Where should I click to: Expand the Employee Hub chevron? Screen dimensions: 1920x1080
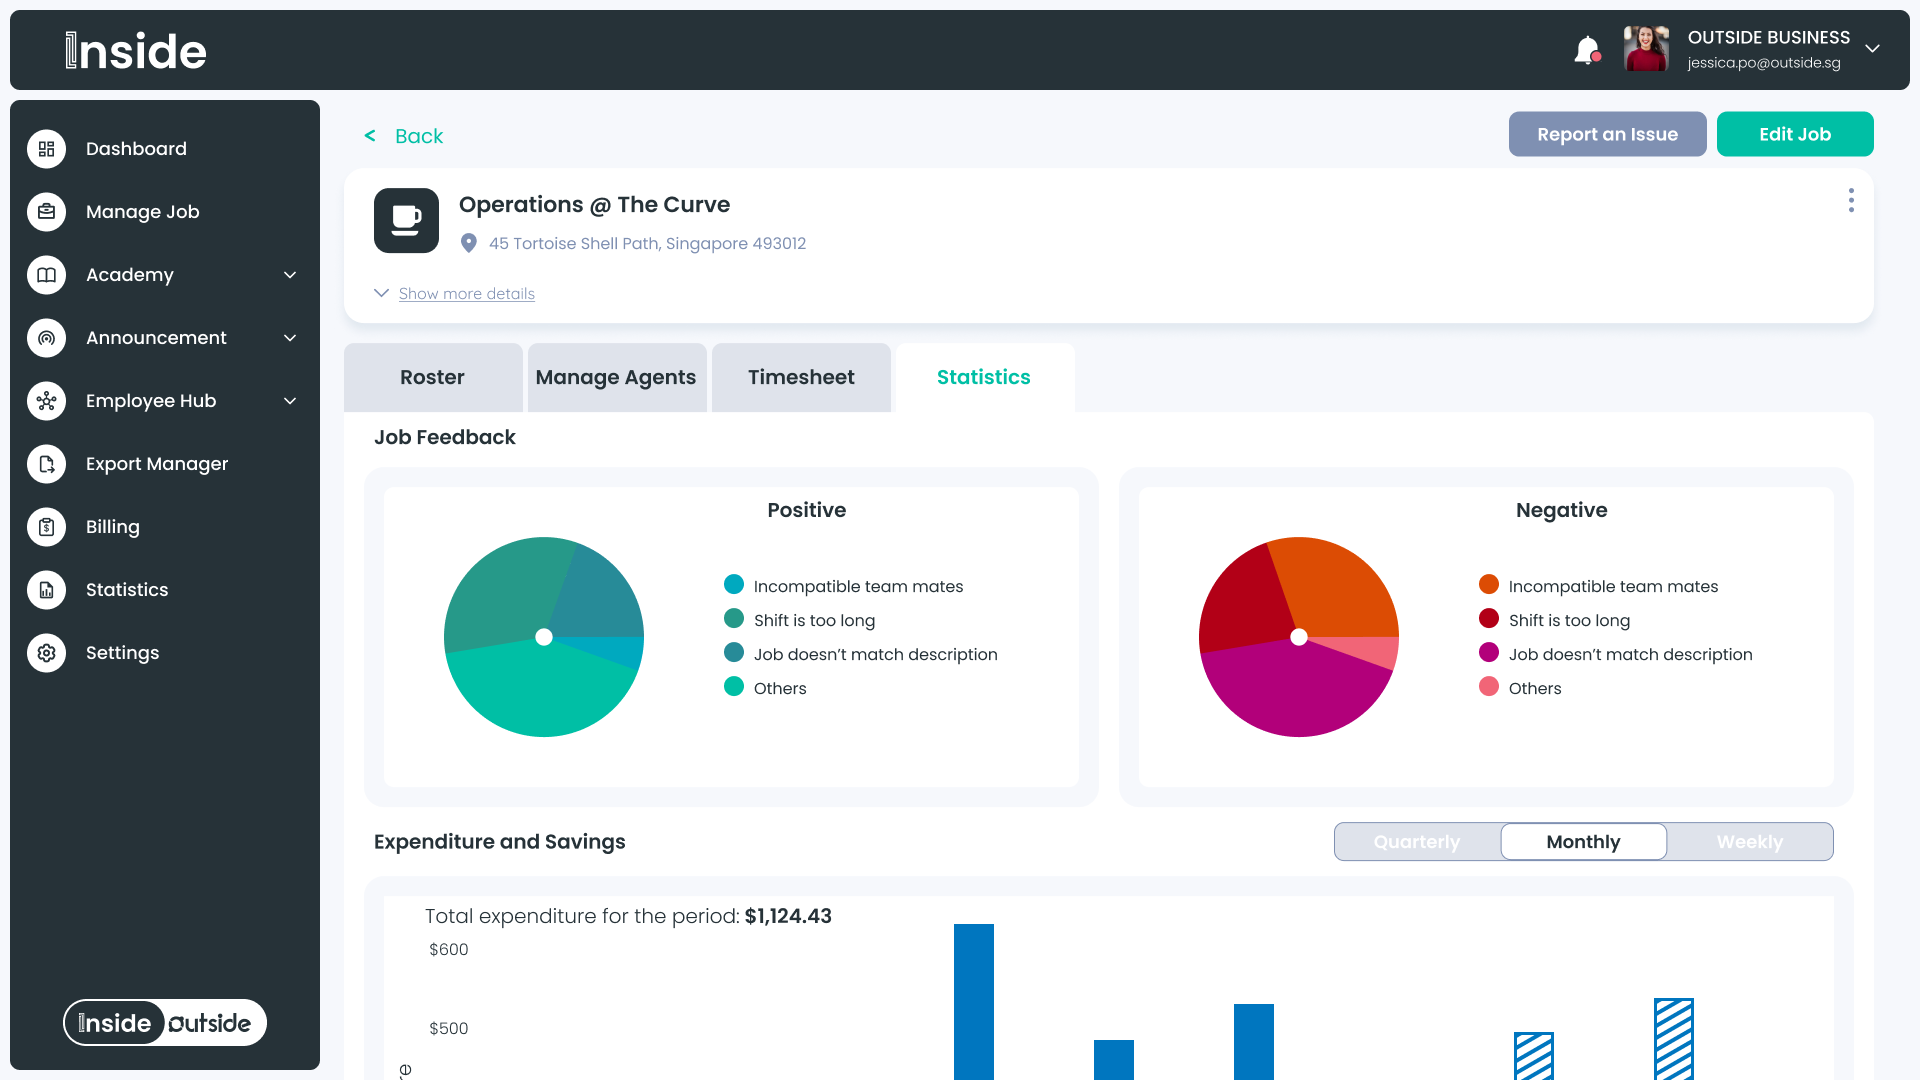coord(290,401)
